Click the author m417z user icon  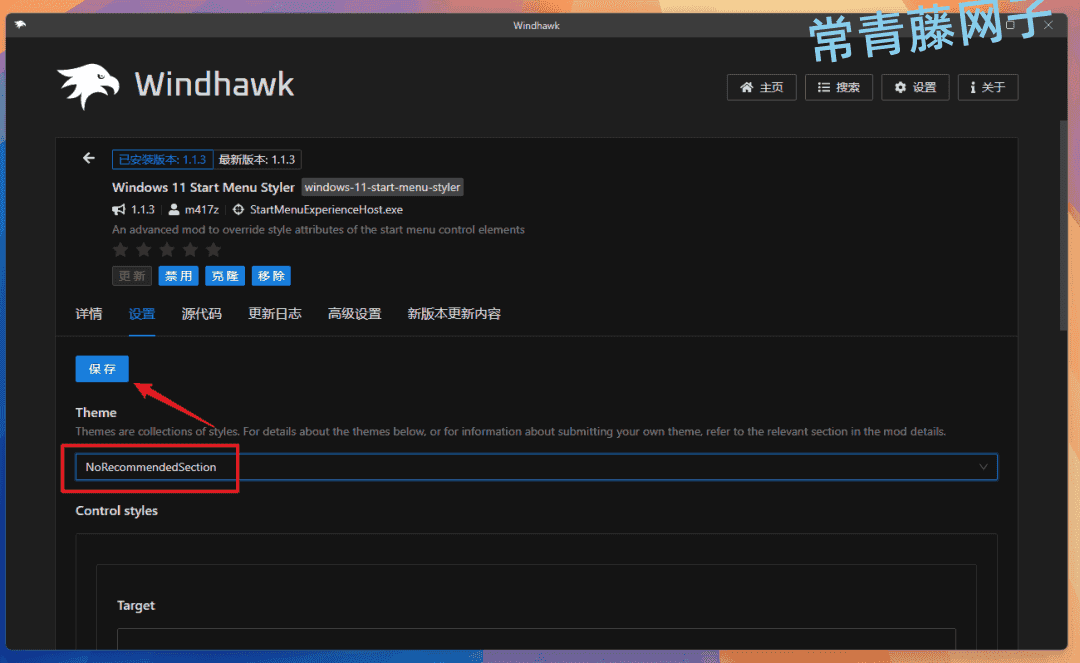[174, 209]
